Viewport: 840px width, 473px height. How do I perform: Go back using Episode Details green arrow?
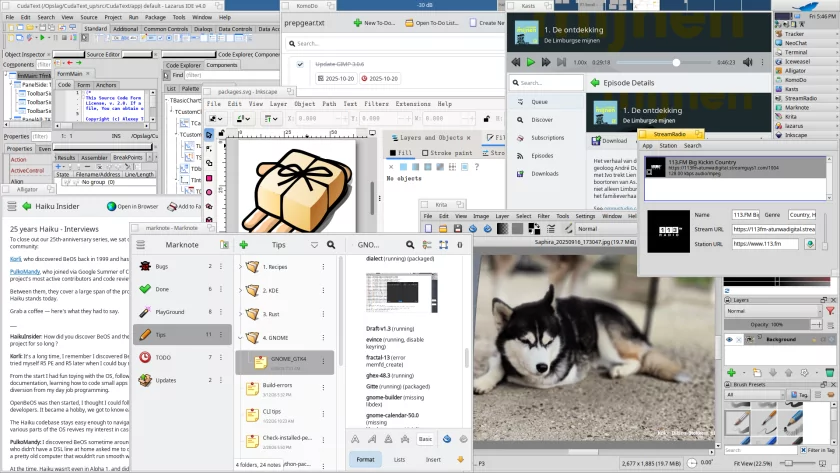point(595,83)
